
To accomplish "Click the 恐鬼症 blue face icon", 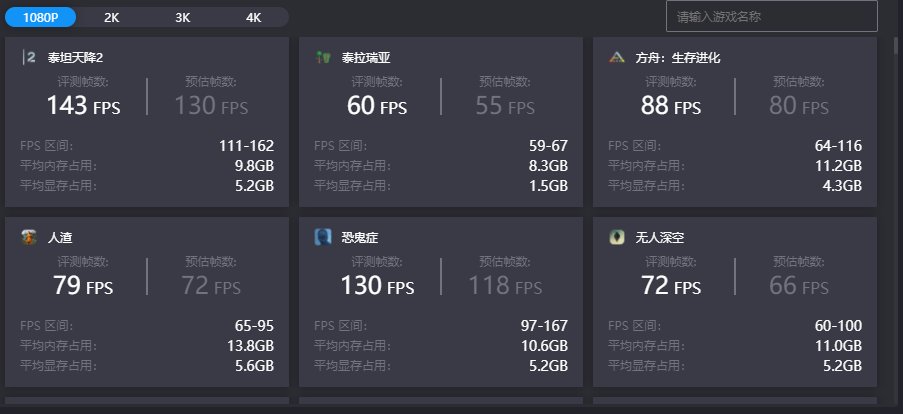I will click(323, 237).
